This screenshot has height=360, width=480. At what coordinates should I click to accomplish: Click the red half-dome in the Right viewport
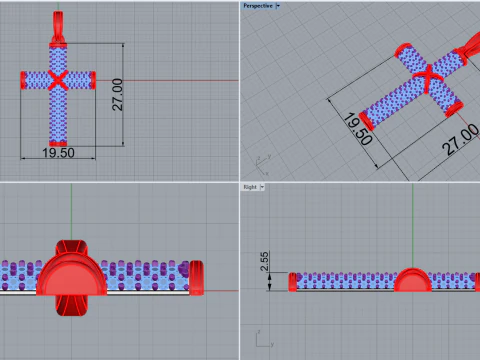tap(413, 280)
